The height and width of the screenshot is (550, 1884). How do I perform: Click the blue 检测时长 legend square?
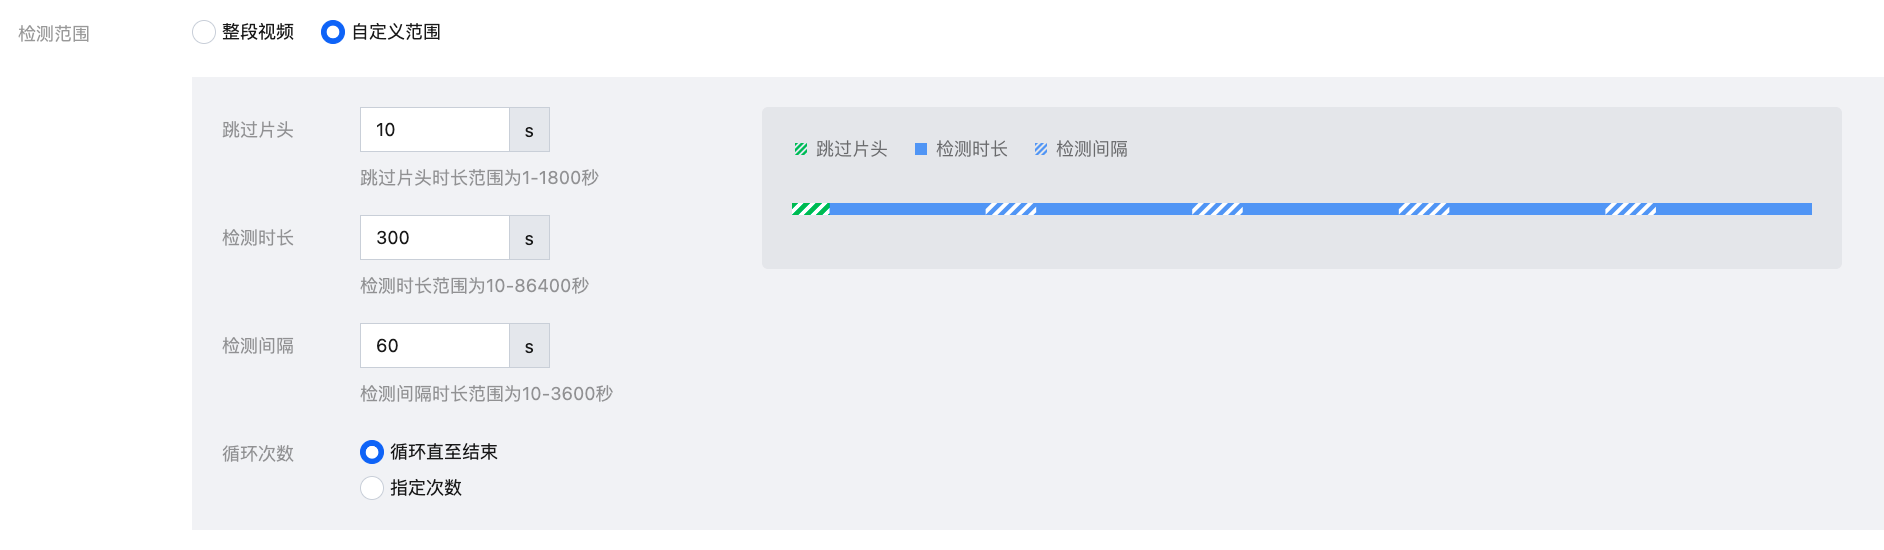[x=921, y=149]
